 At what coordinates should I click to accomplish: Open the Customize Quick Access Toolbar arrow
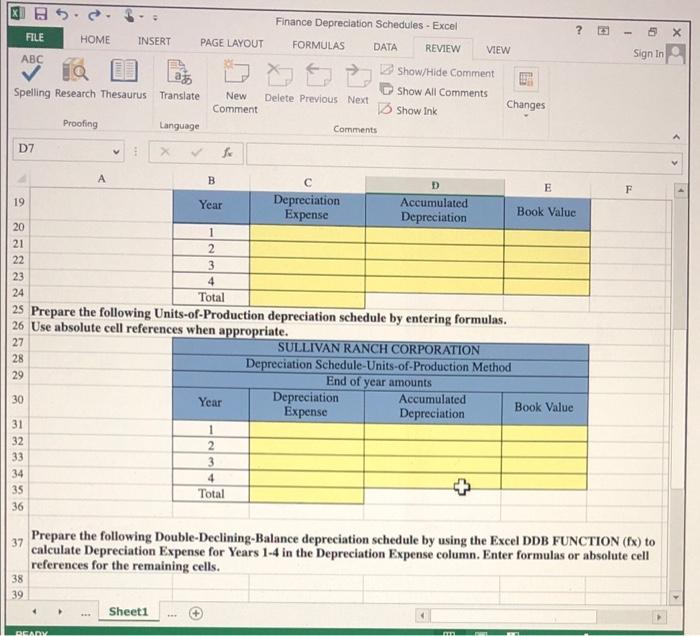pos(155,18)
